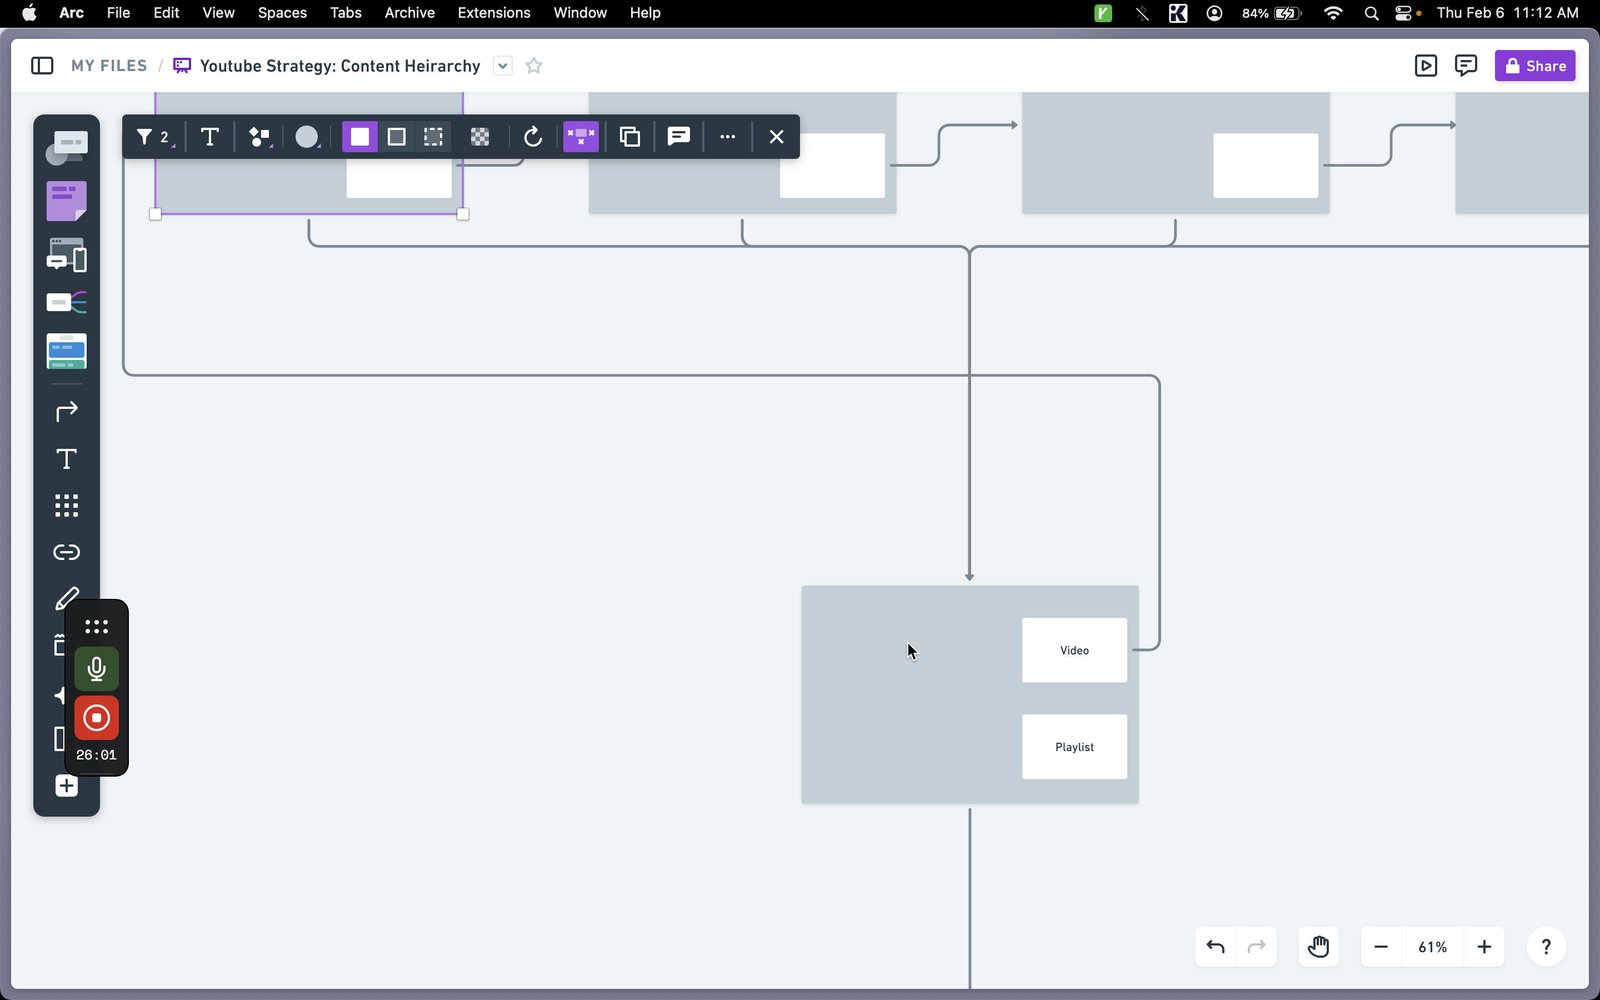Select the flowchart shapes tool

(67, 148)
